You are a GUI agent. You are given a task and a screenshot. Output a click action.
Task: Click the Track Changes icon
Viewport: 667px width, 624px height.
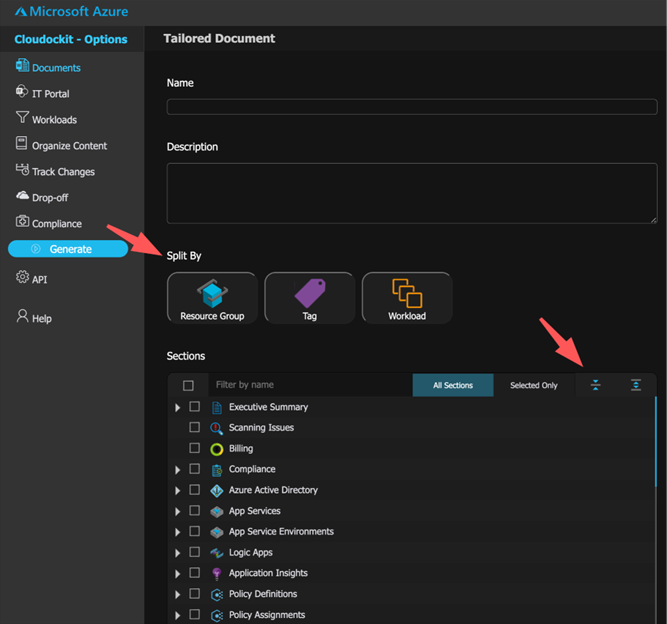click(x=22, y=169)
